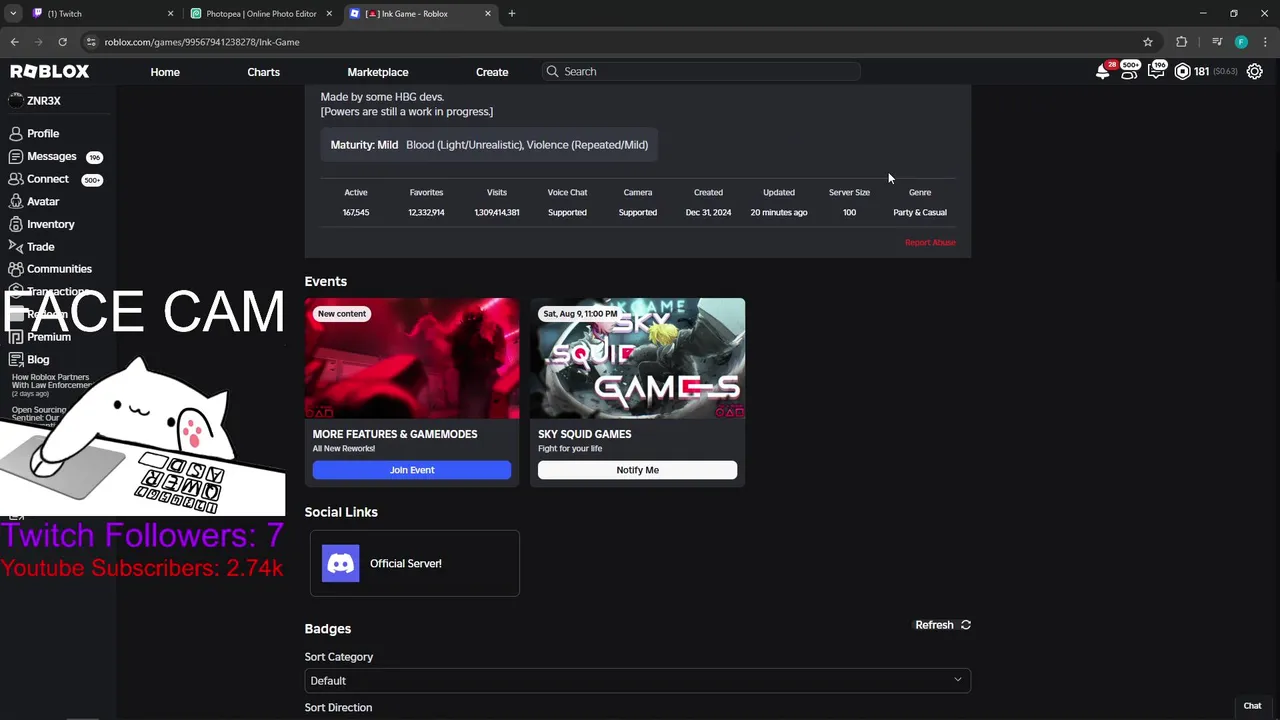This screenshot has width=1280, height=720.
Task: Click the ZNR3X username in sidebar
Action: (44, 101)
